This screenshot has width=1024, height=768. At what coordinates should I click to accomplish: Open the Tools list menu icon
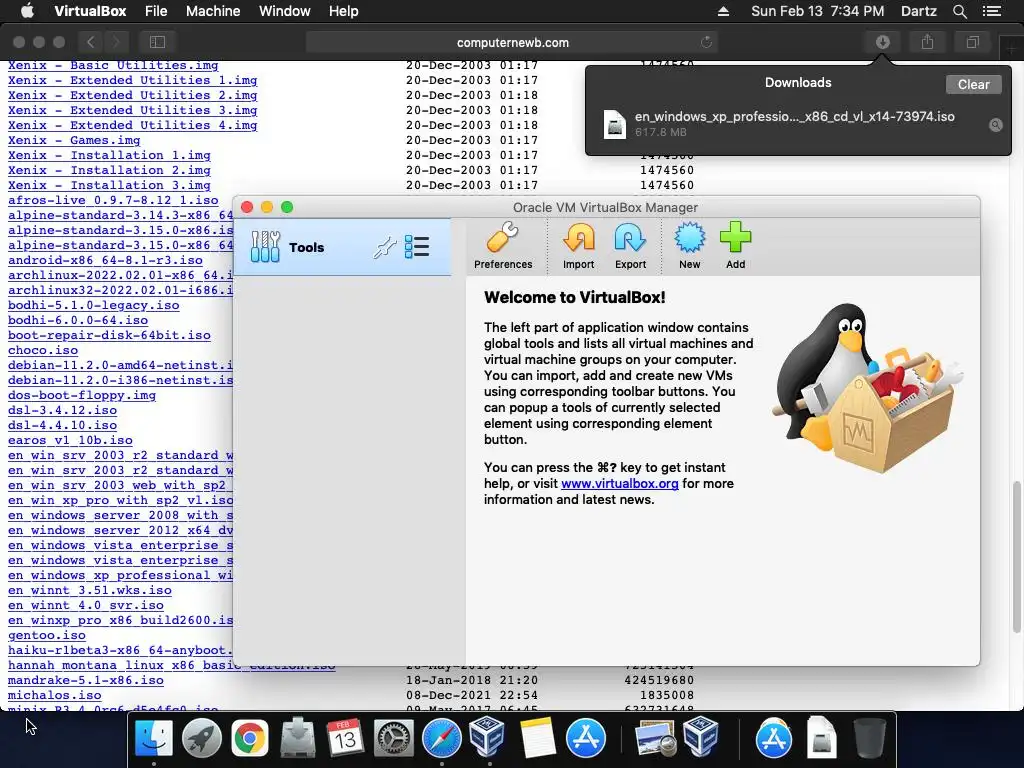coord(417,247)
